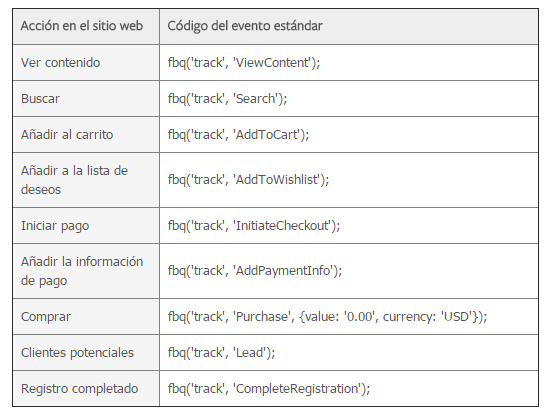Select the 'Buscar' row label
558x414 pixels.
[40, 99]
